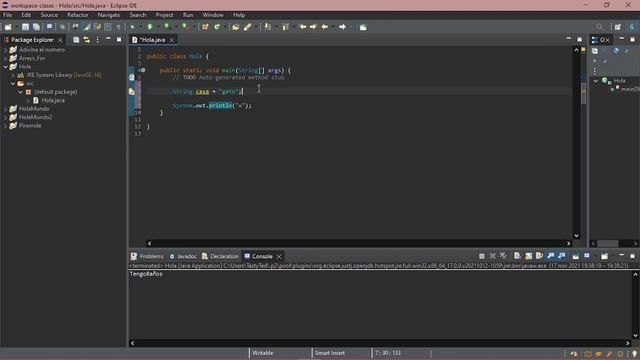The height and width of the screenshot is (360, 640).
Task: Select the Java perspective icon
Action: pyautogui.click(x=632, y=27)
